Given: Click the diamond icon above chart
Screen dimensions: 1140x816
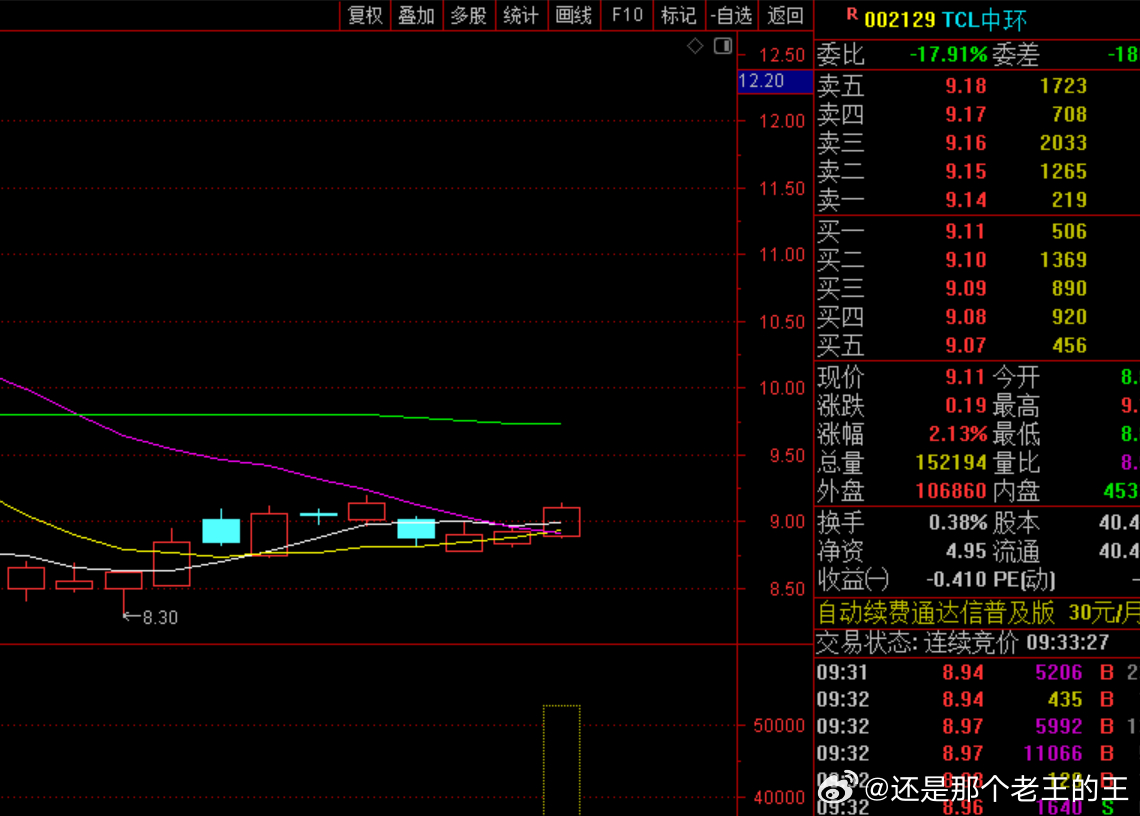Looking at the screenshot, I should tap(695, 47).
